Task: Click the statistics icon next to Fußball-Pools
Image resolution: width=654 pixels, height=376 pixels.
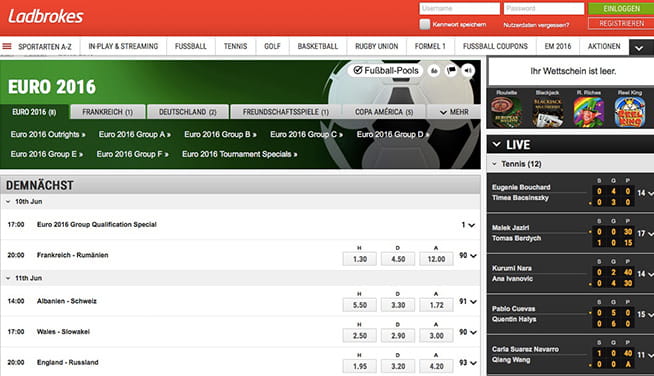Action: click(x=434, y=71)
